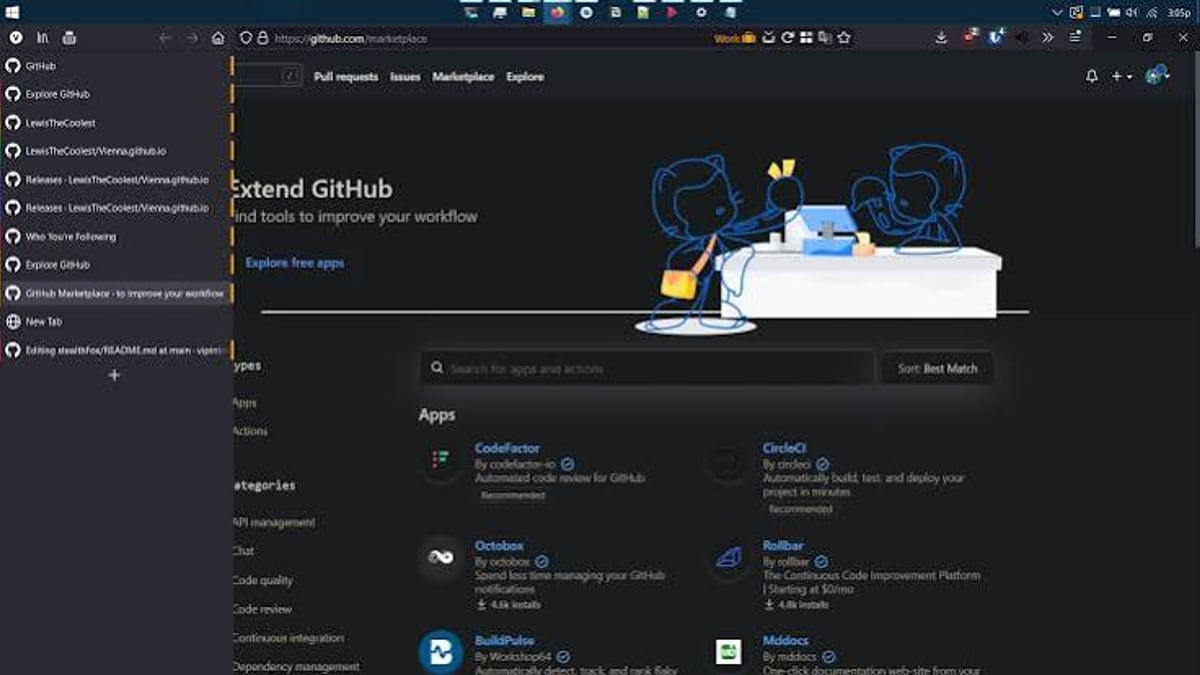Open the Firefox application menu

click(1075, 38)
